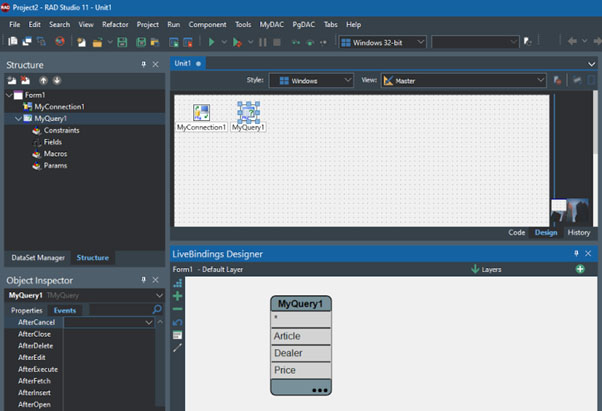Viewport: 602px width, 411px height.
Task: Click the red-blue circular browser icon in toolbar
Action: click(60, 41)
